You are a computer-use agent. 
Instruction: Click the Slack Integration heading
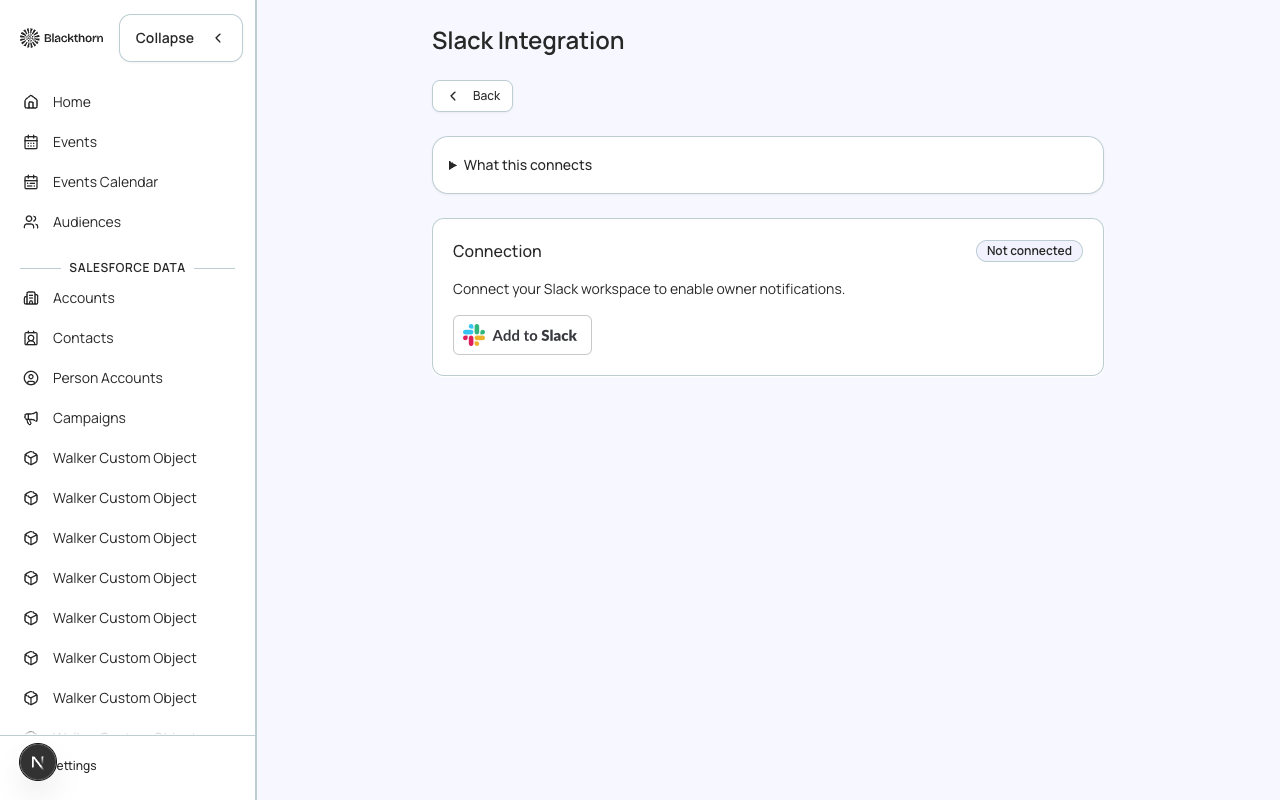(x=528, y=41)
